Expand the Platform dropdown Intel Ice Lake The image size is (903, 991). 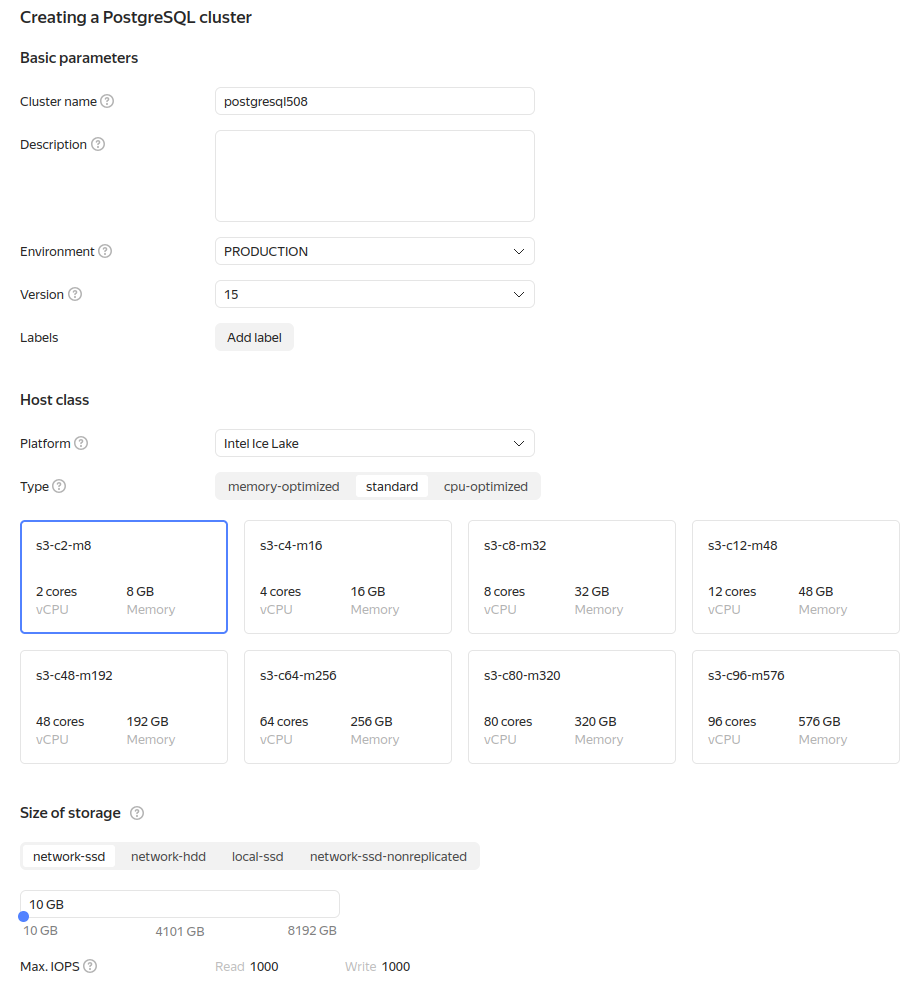(x=374, y=443)
